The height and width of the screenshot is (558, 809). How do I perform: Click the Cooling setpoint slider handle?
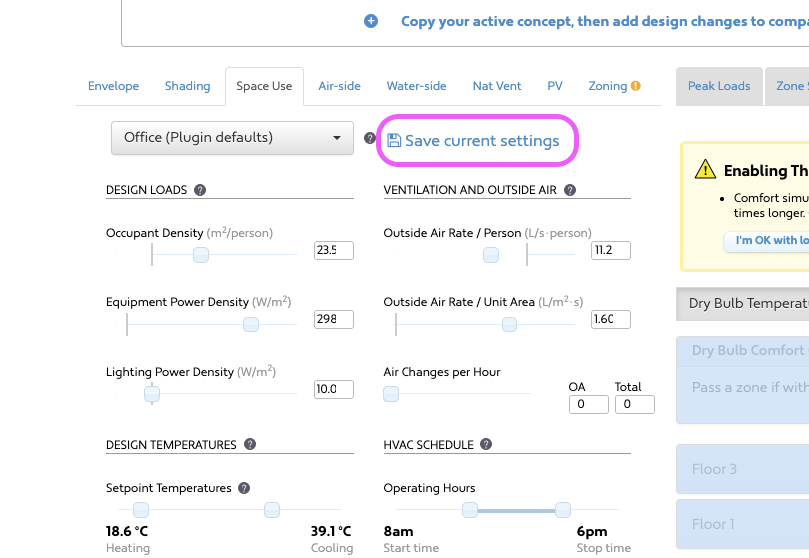pyautogui.click(x=272, y=510)
